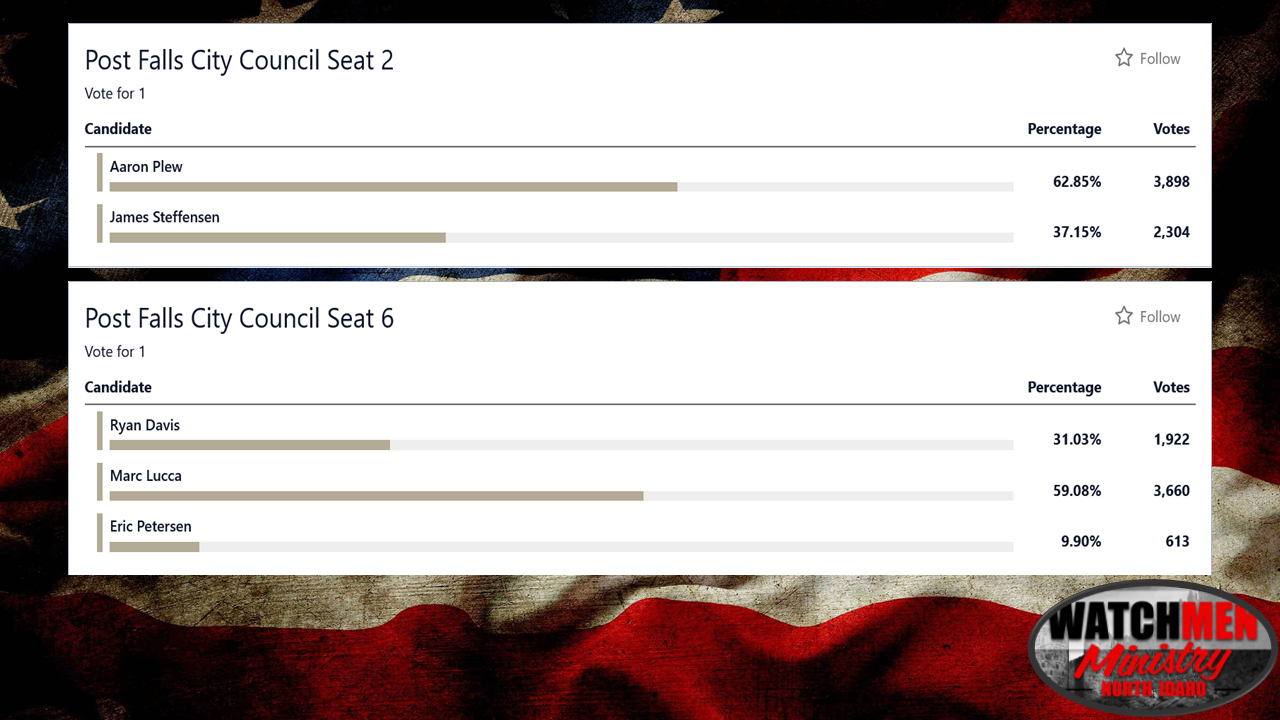This screenshot has height=720, width=1280.
Task: Click the star icon for Seat 2
Action: pos(1124,58)
